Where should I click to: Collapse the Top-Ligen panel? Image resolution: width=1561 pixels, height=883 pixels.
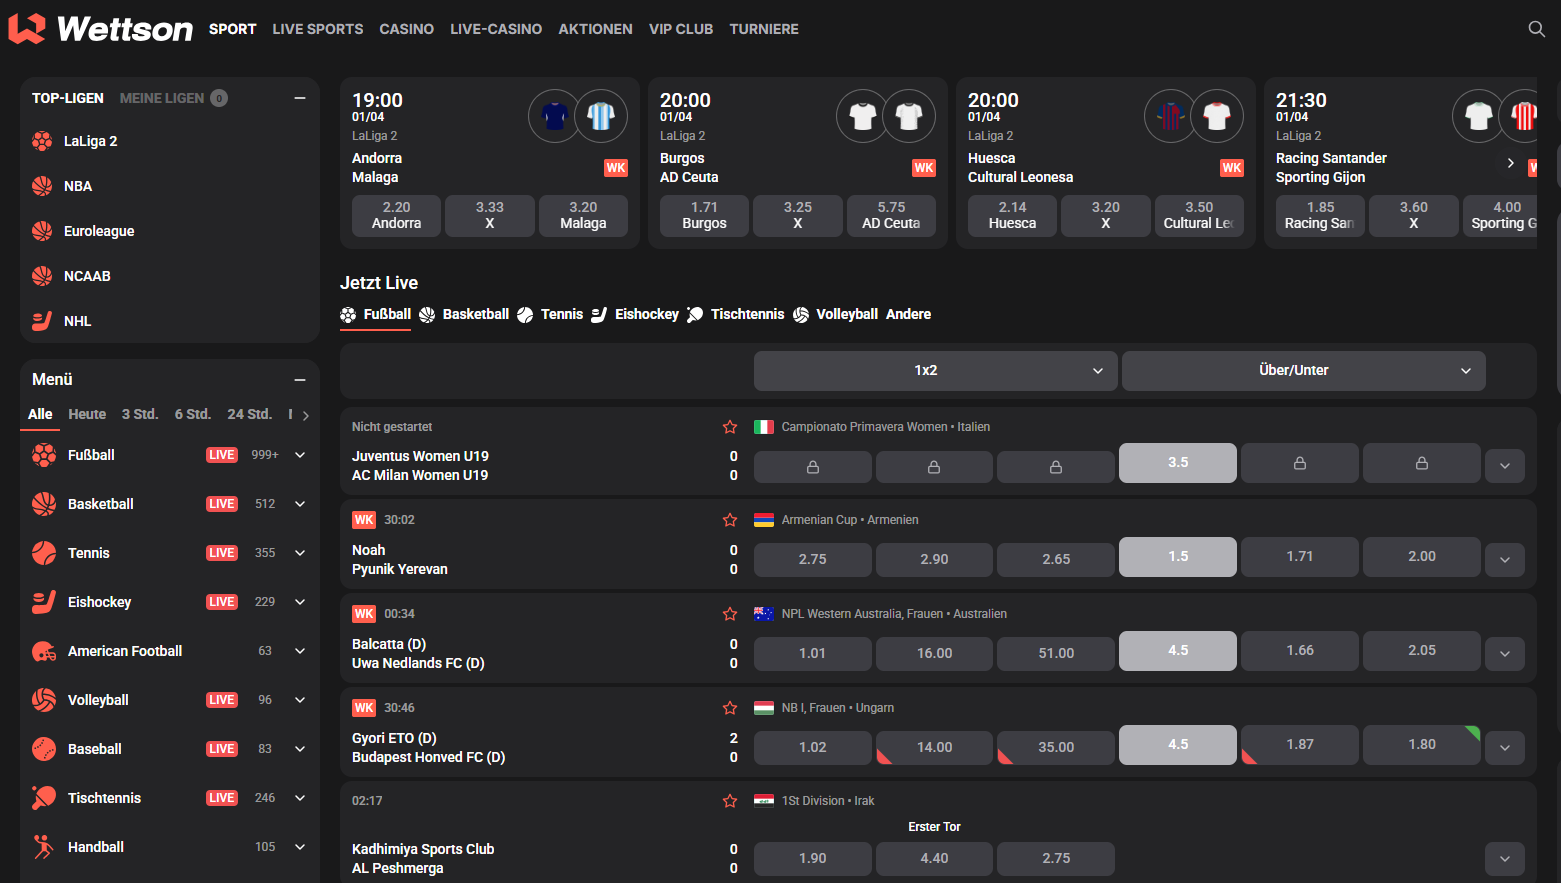tap(299, 98)
